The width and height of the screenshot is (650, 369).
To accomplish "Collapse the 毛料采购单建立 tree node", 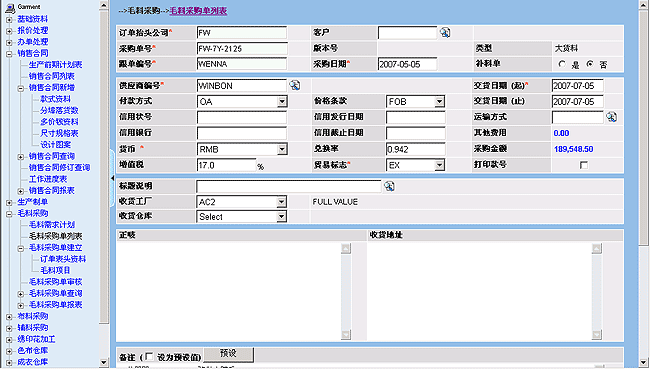I will pyautogui.click(x=21, y=248).
